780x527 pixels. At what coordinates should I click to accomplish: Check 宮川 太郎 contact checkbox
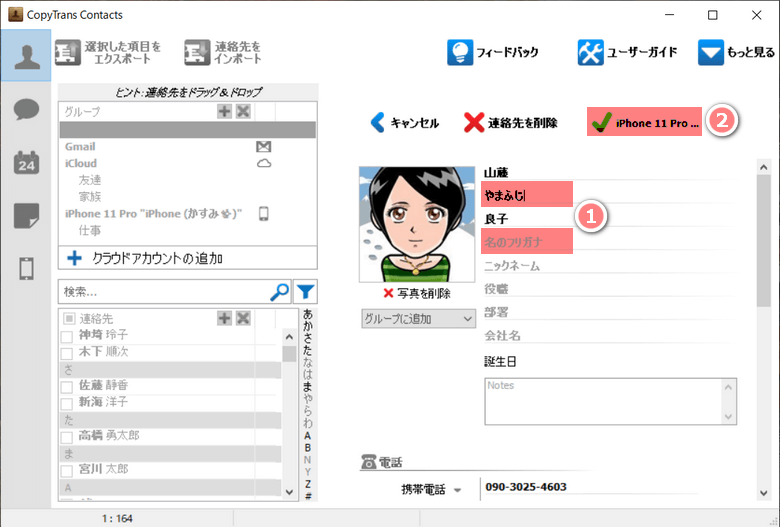click(x=67, y=471)
